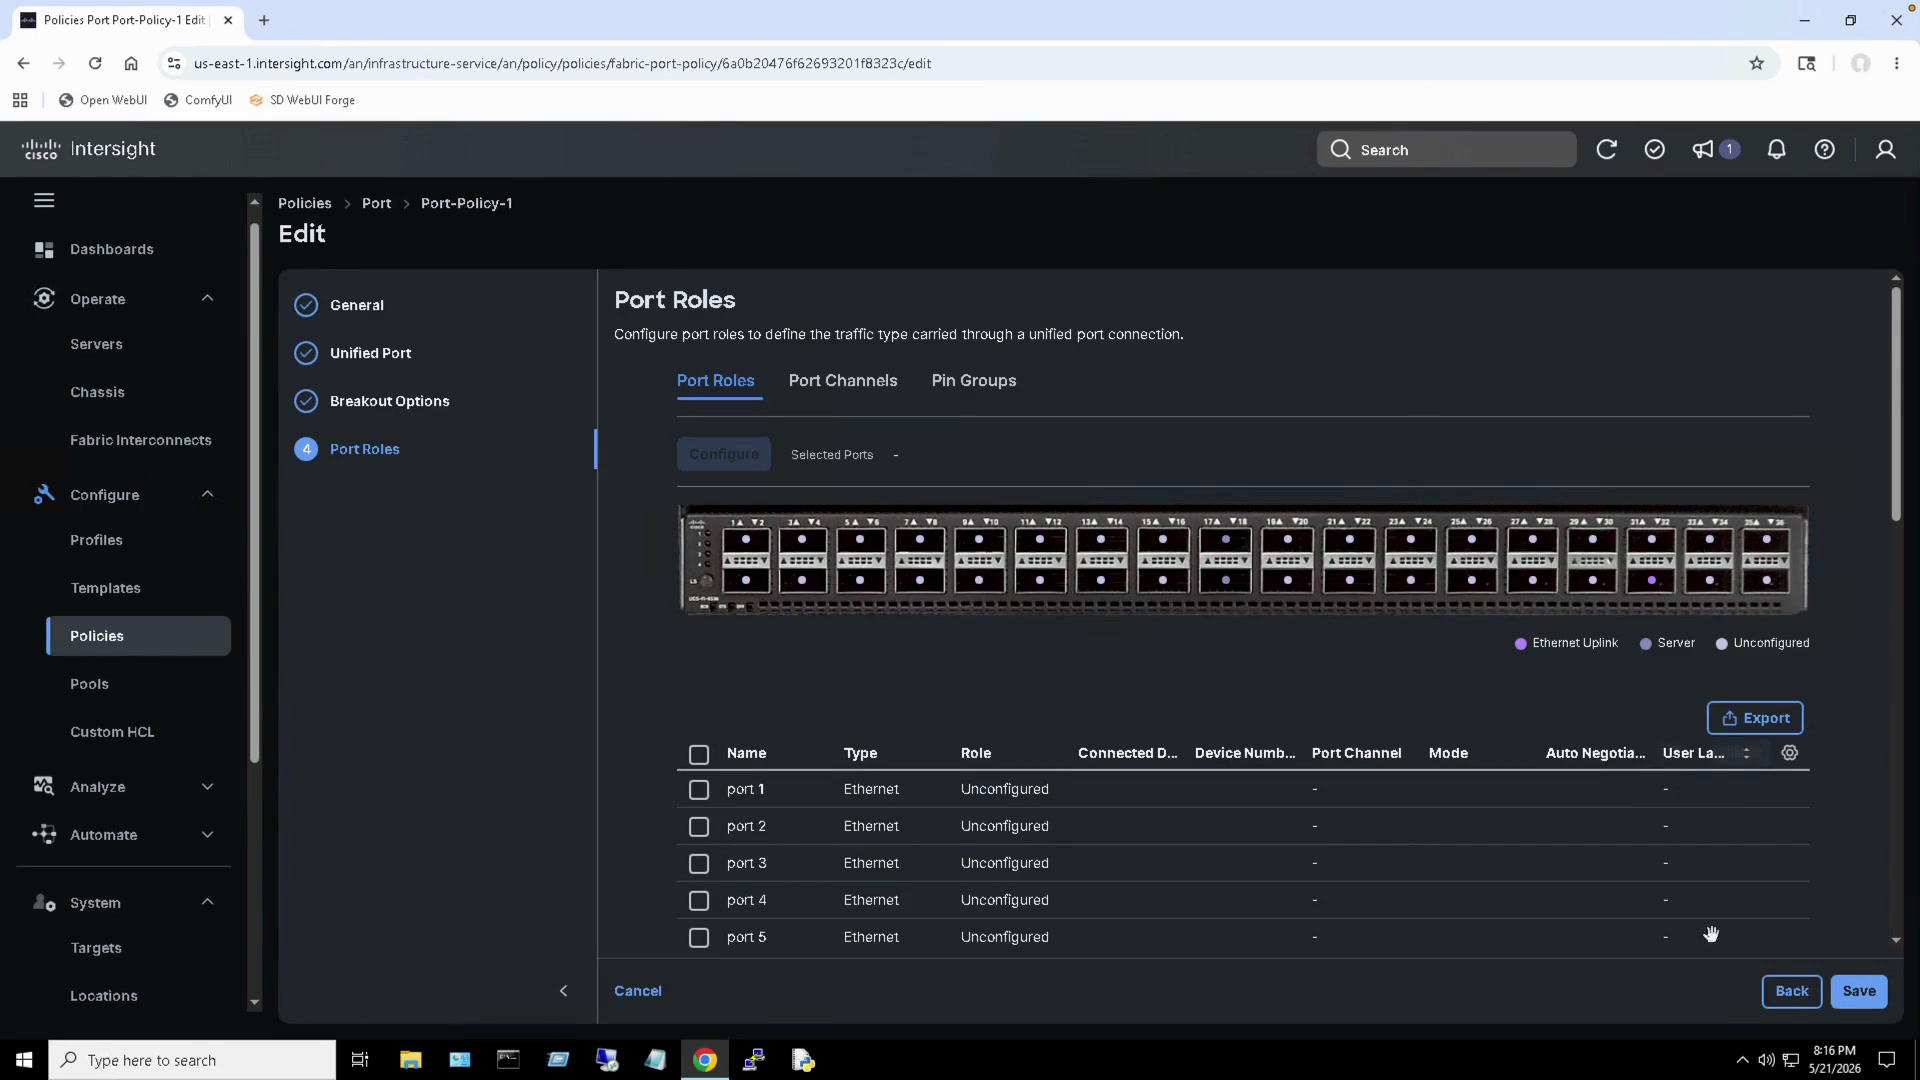Open the requests checkmark icon

[1655, 150]
